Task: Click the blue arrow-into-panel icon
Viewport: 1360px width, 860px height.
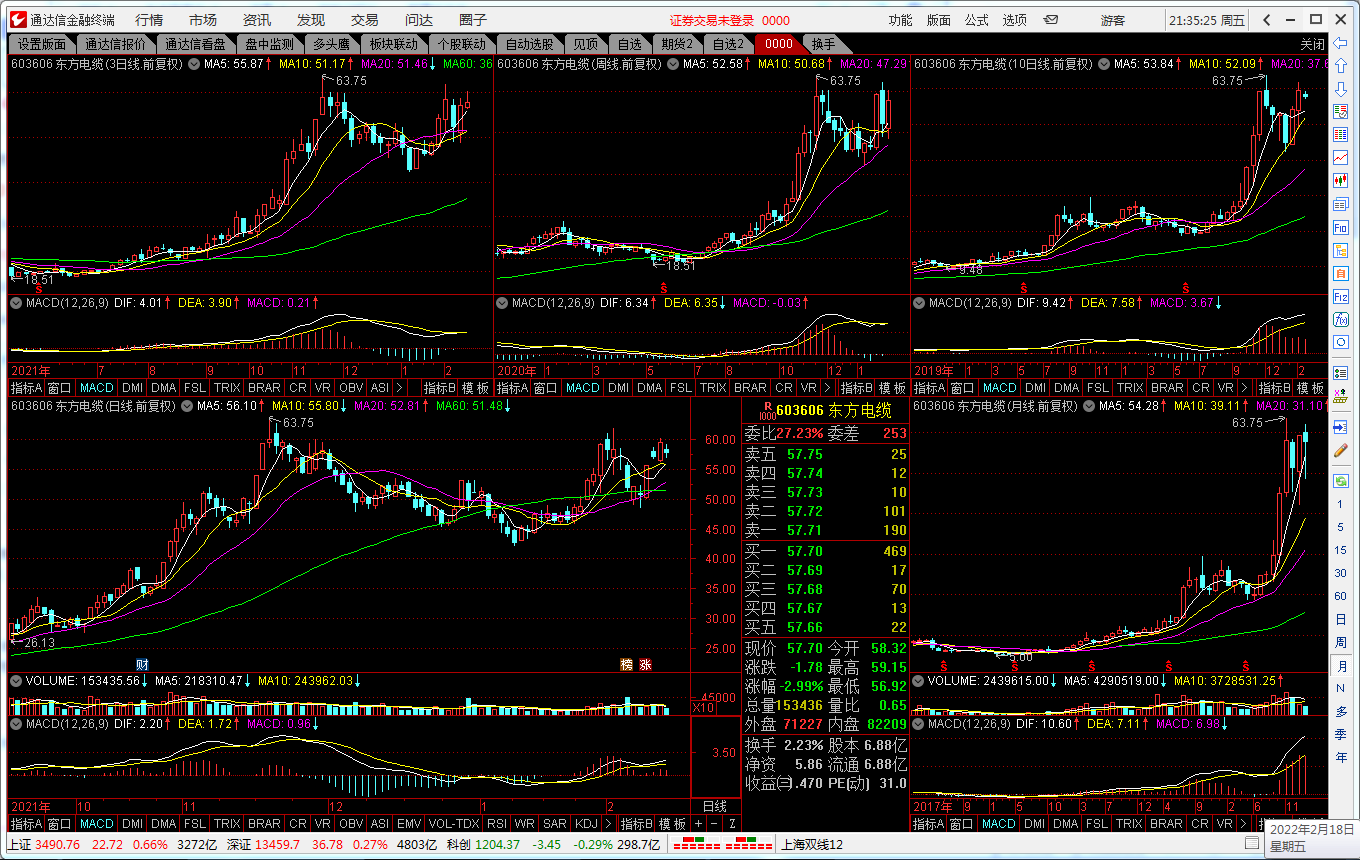Action: pos(1341,427)
